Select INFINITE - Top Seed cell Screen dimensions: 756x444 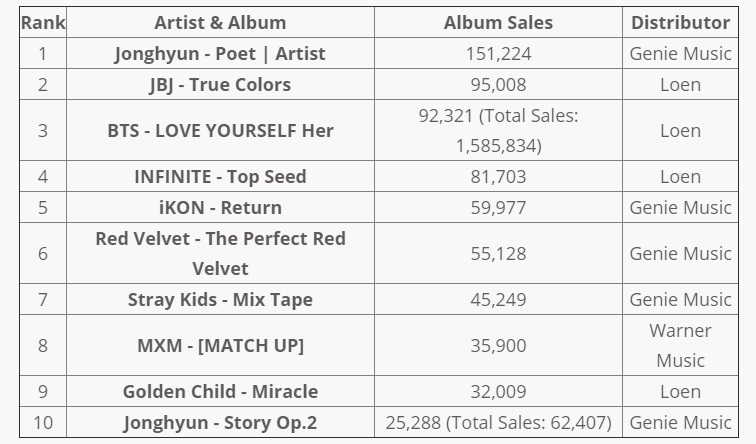pyautogui.click(x=220, y=176)
